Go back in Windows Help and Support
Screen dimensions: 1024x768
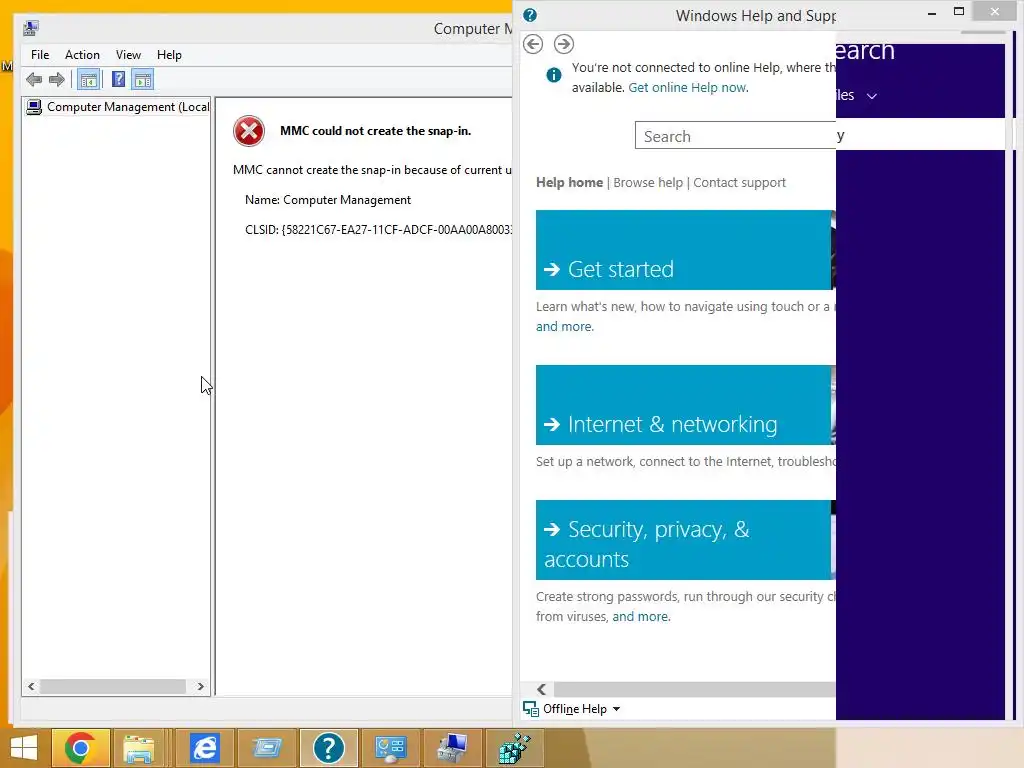[x=533, y=44]
